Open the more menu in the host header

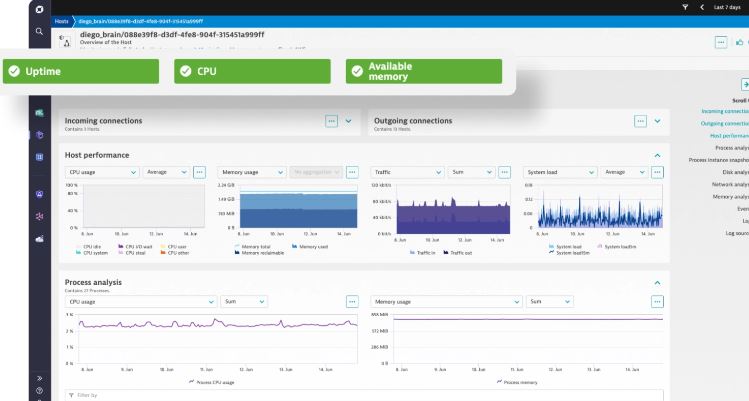[721, 43]
